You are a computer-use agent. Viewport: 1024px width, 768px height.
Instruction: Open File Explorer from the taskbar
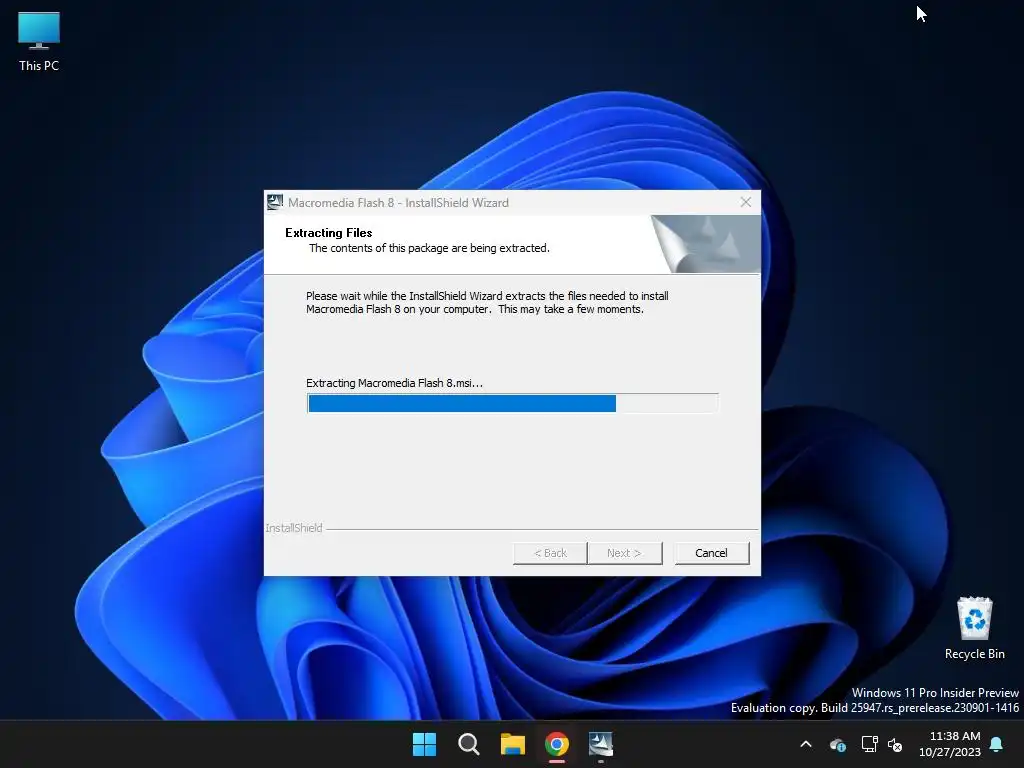coord(513,744)
